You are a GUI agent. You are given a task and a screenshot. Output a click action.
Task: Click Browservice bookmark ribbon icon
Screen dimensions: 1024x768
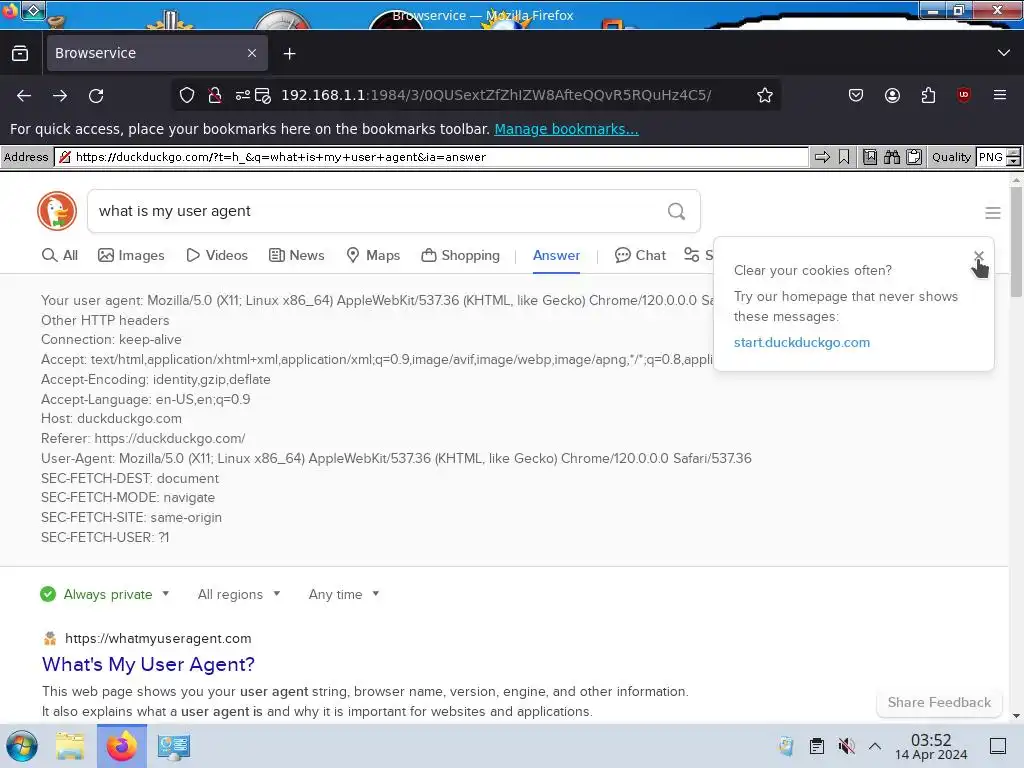point(844,157)
